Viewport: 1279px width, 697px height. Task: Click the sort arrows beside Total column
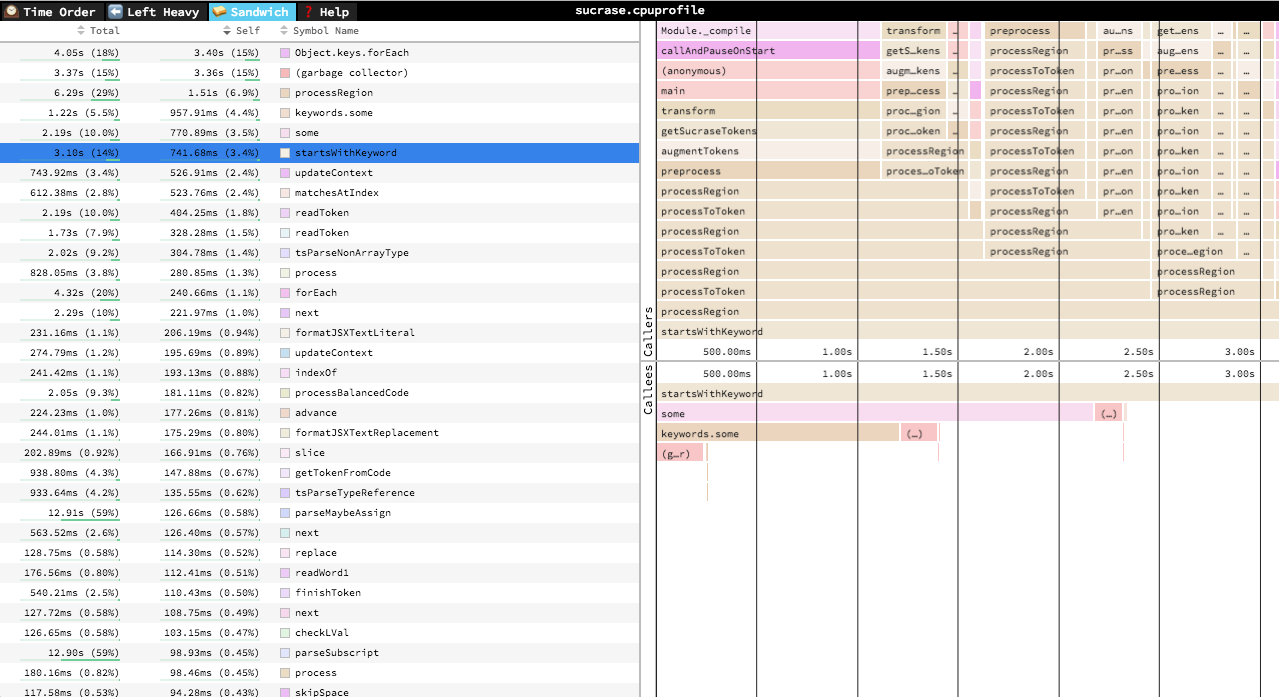coord(83,31)
